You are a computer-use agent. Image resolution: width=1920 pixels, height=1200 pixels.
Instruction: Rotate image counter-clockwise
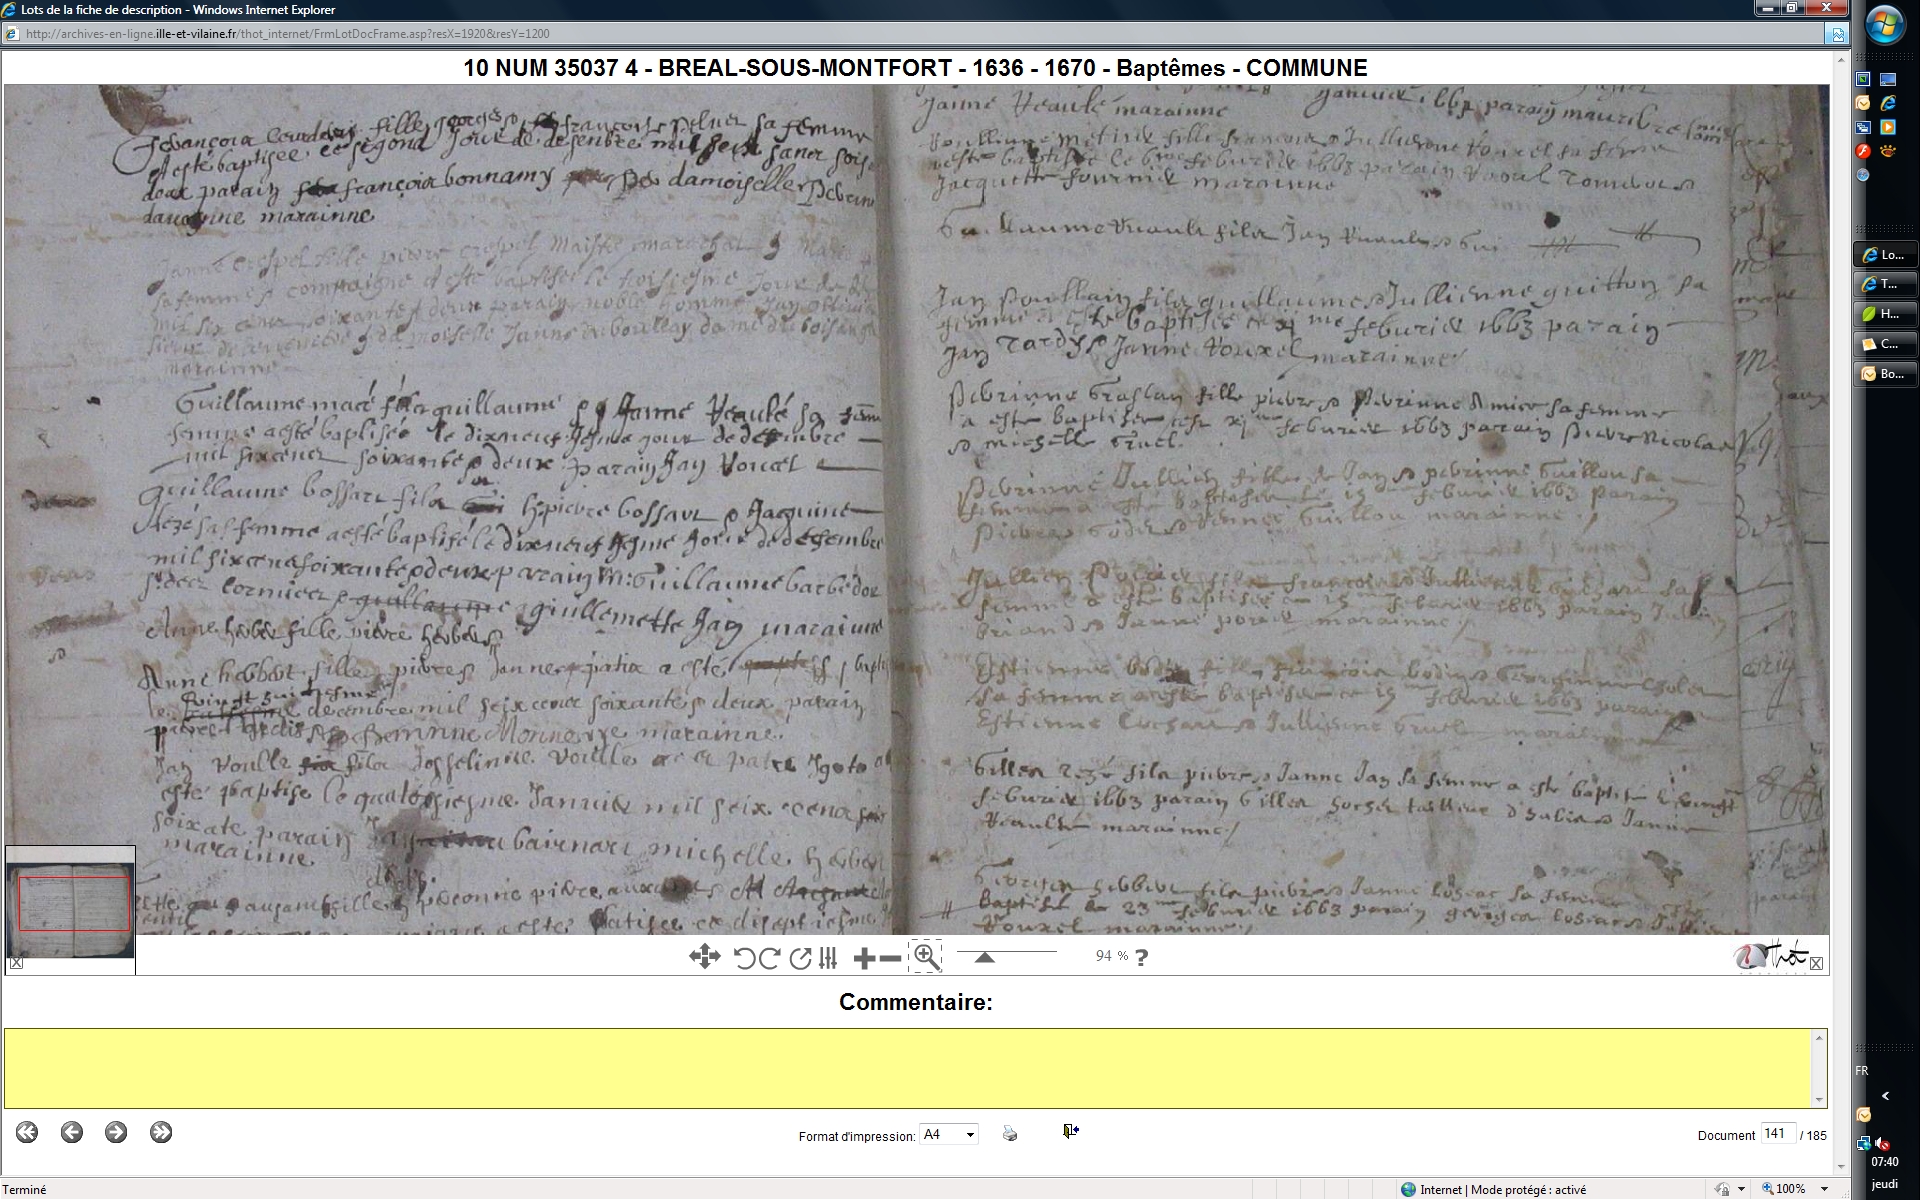click(x=744, y=958)
